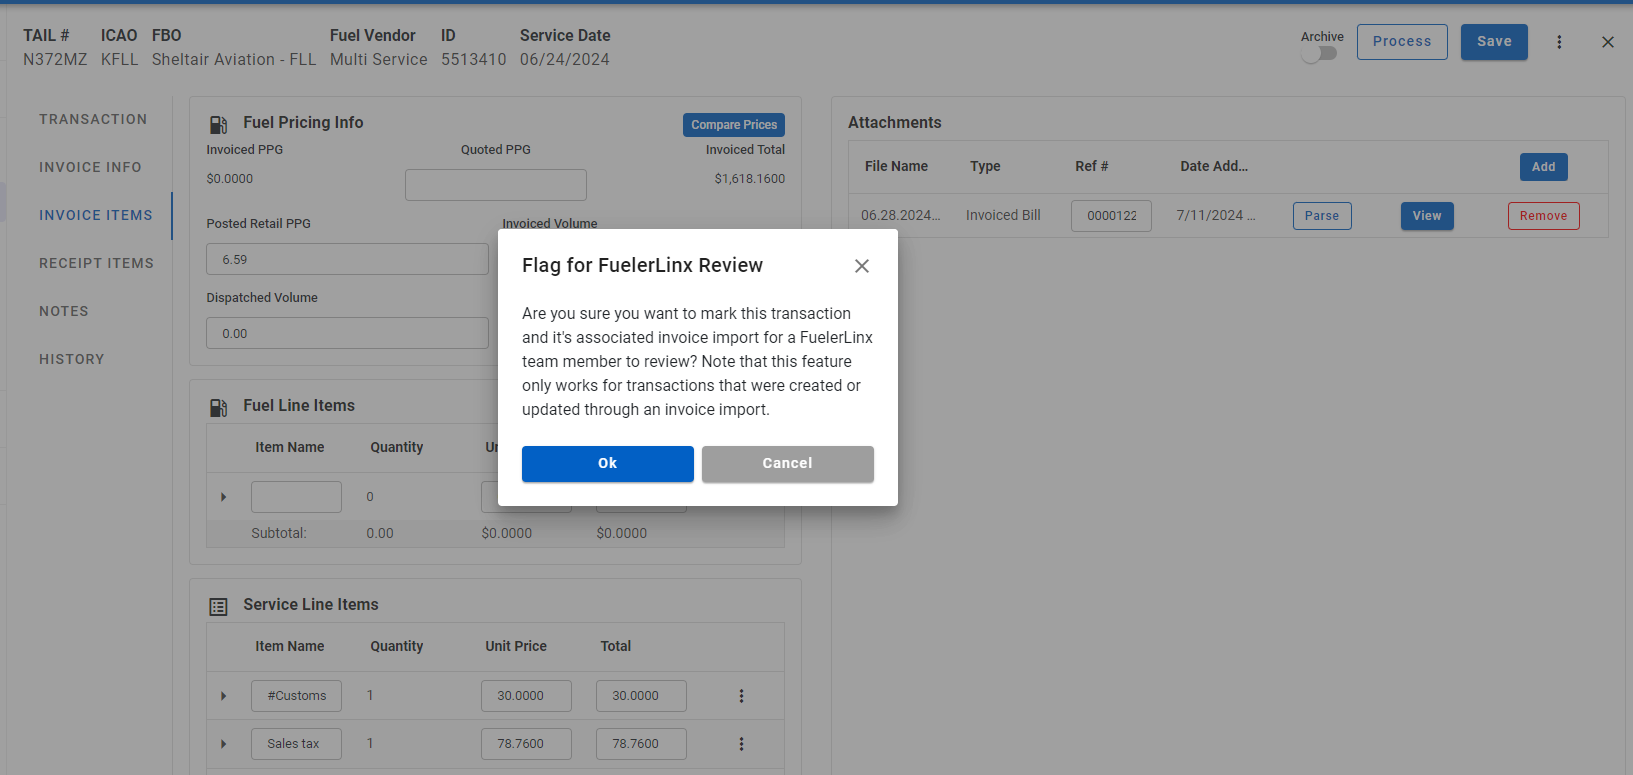
Task: Open the options menu for the #Customs row
Action: tap(741, 696)
